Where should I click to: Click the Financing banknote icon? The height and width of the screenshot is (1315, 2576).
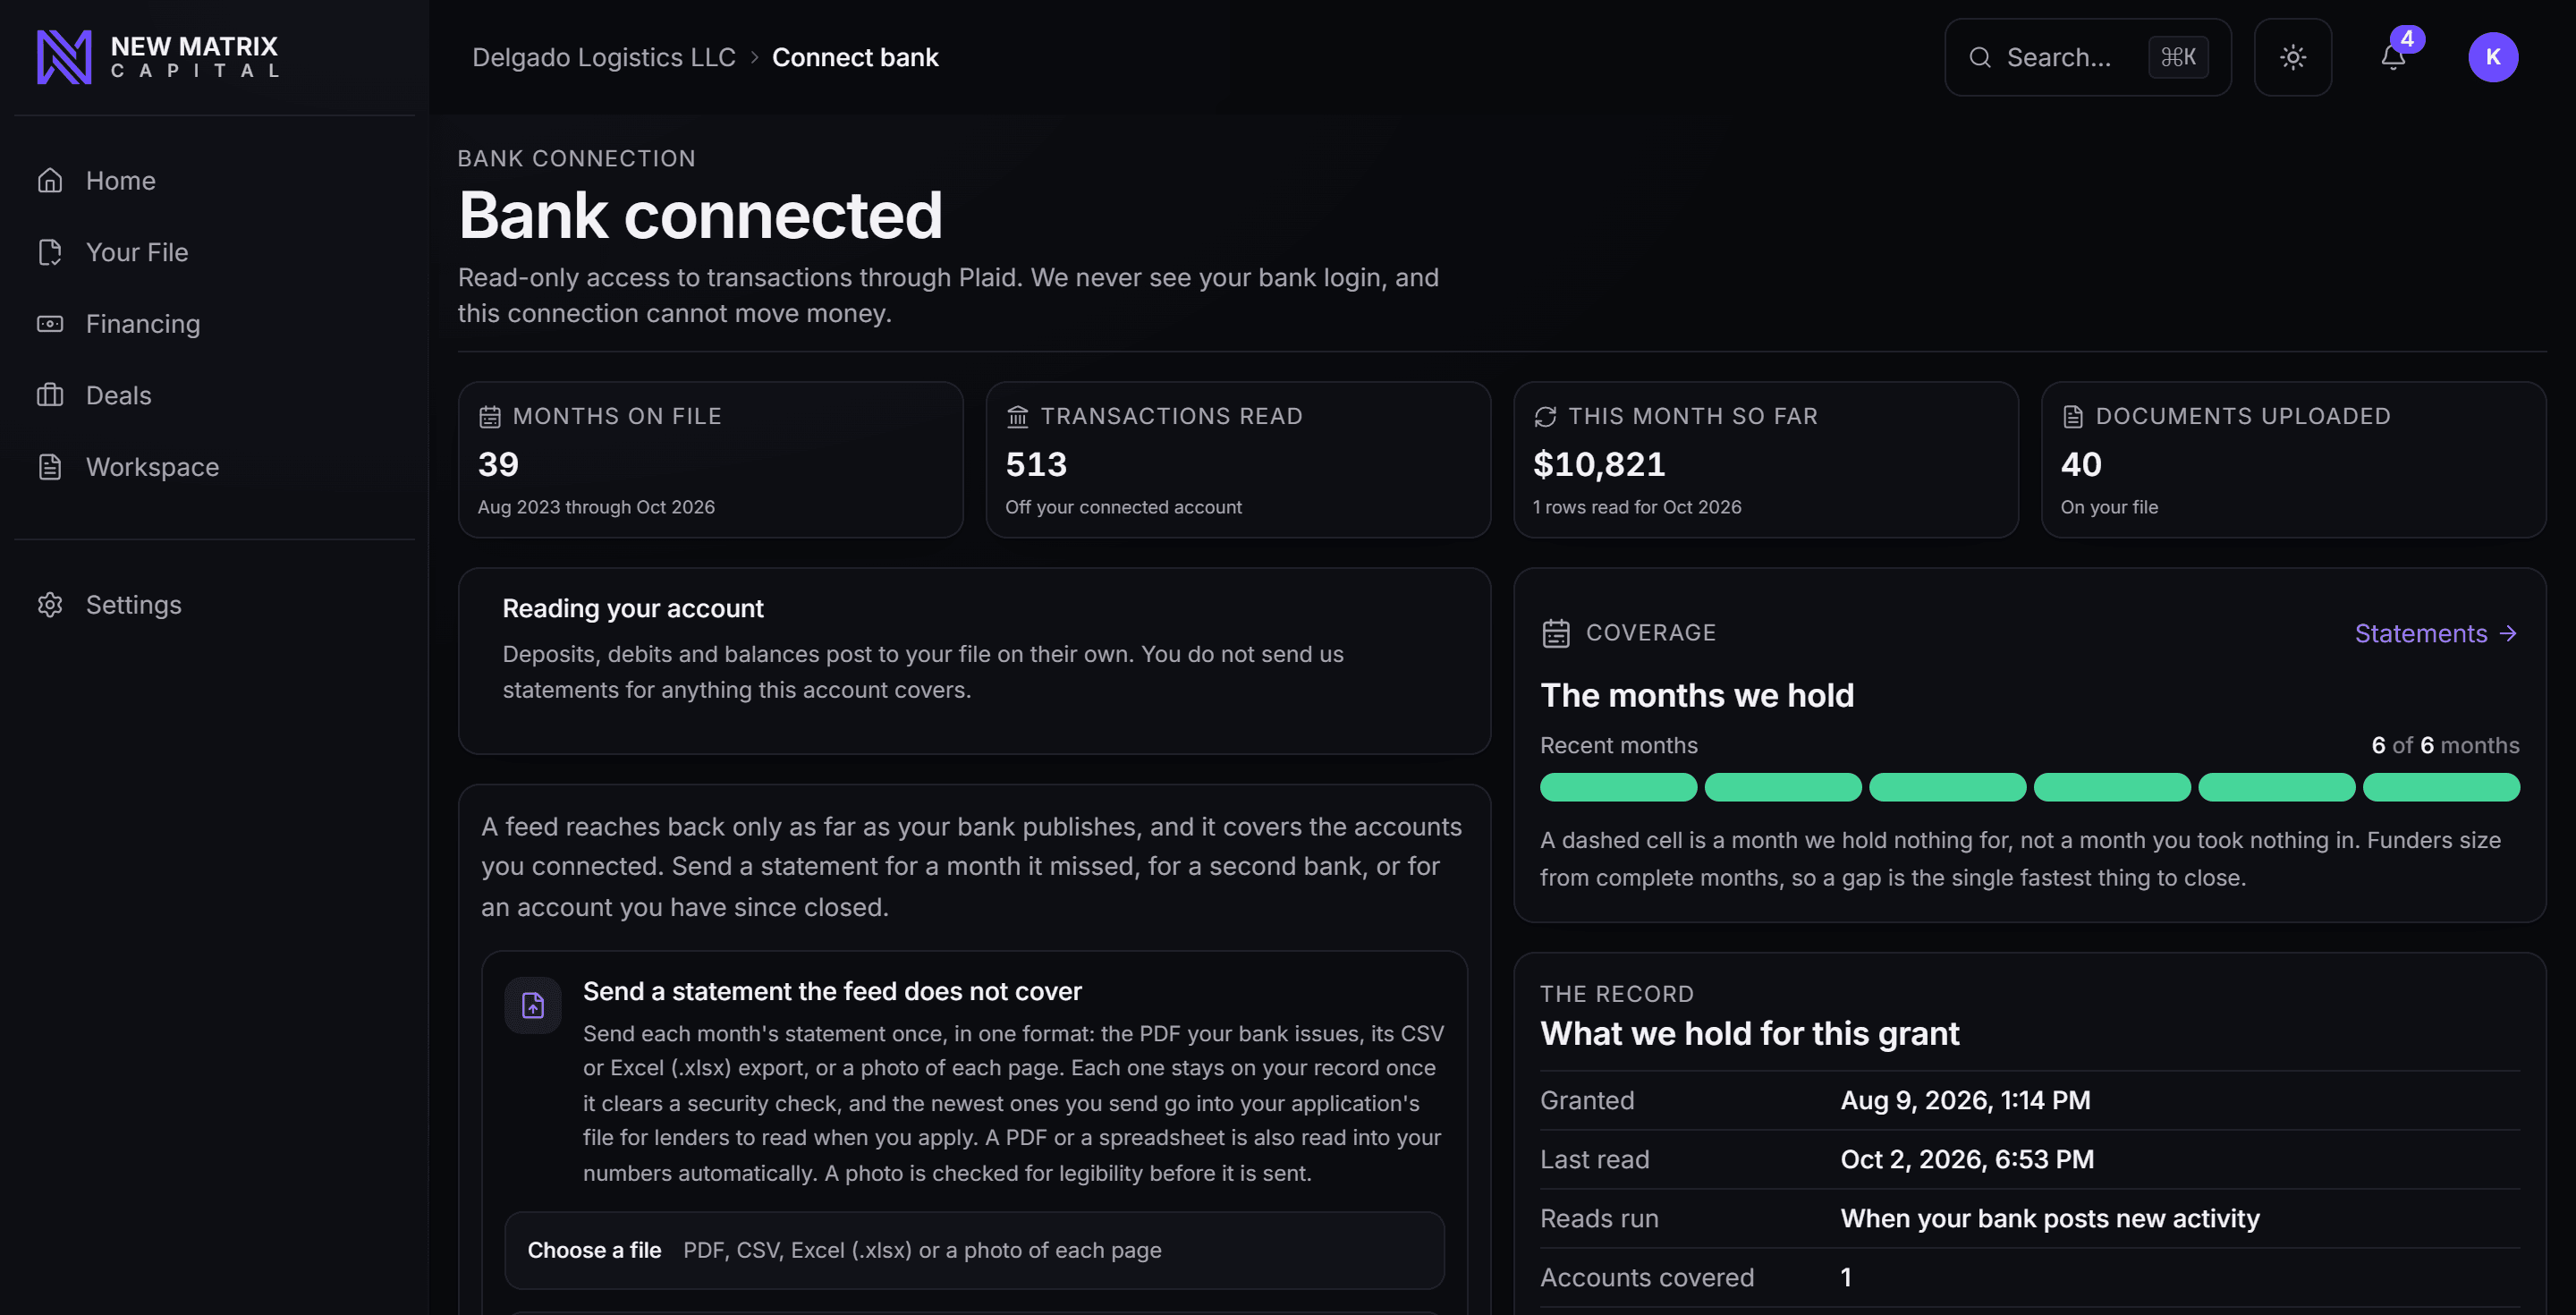(50, 324)
